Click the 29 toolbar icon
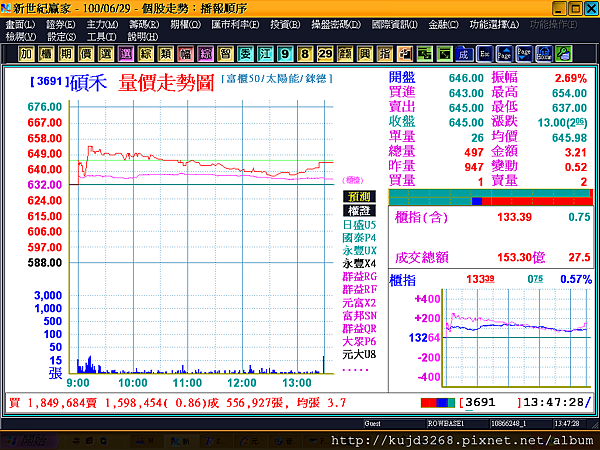The height and width of the screenshot is (450, 600). tap(325, 54)
